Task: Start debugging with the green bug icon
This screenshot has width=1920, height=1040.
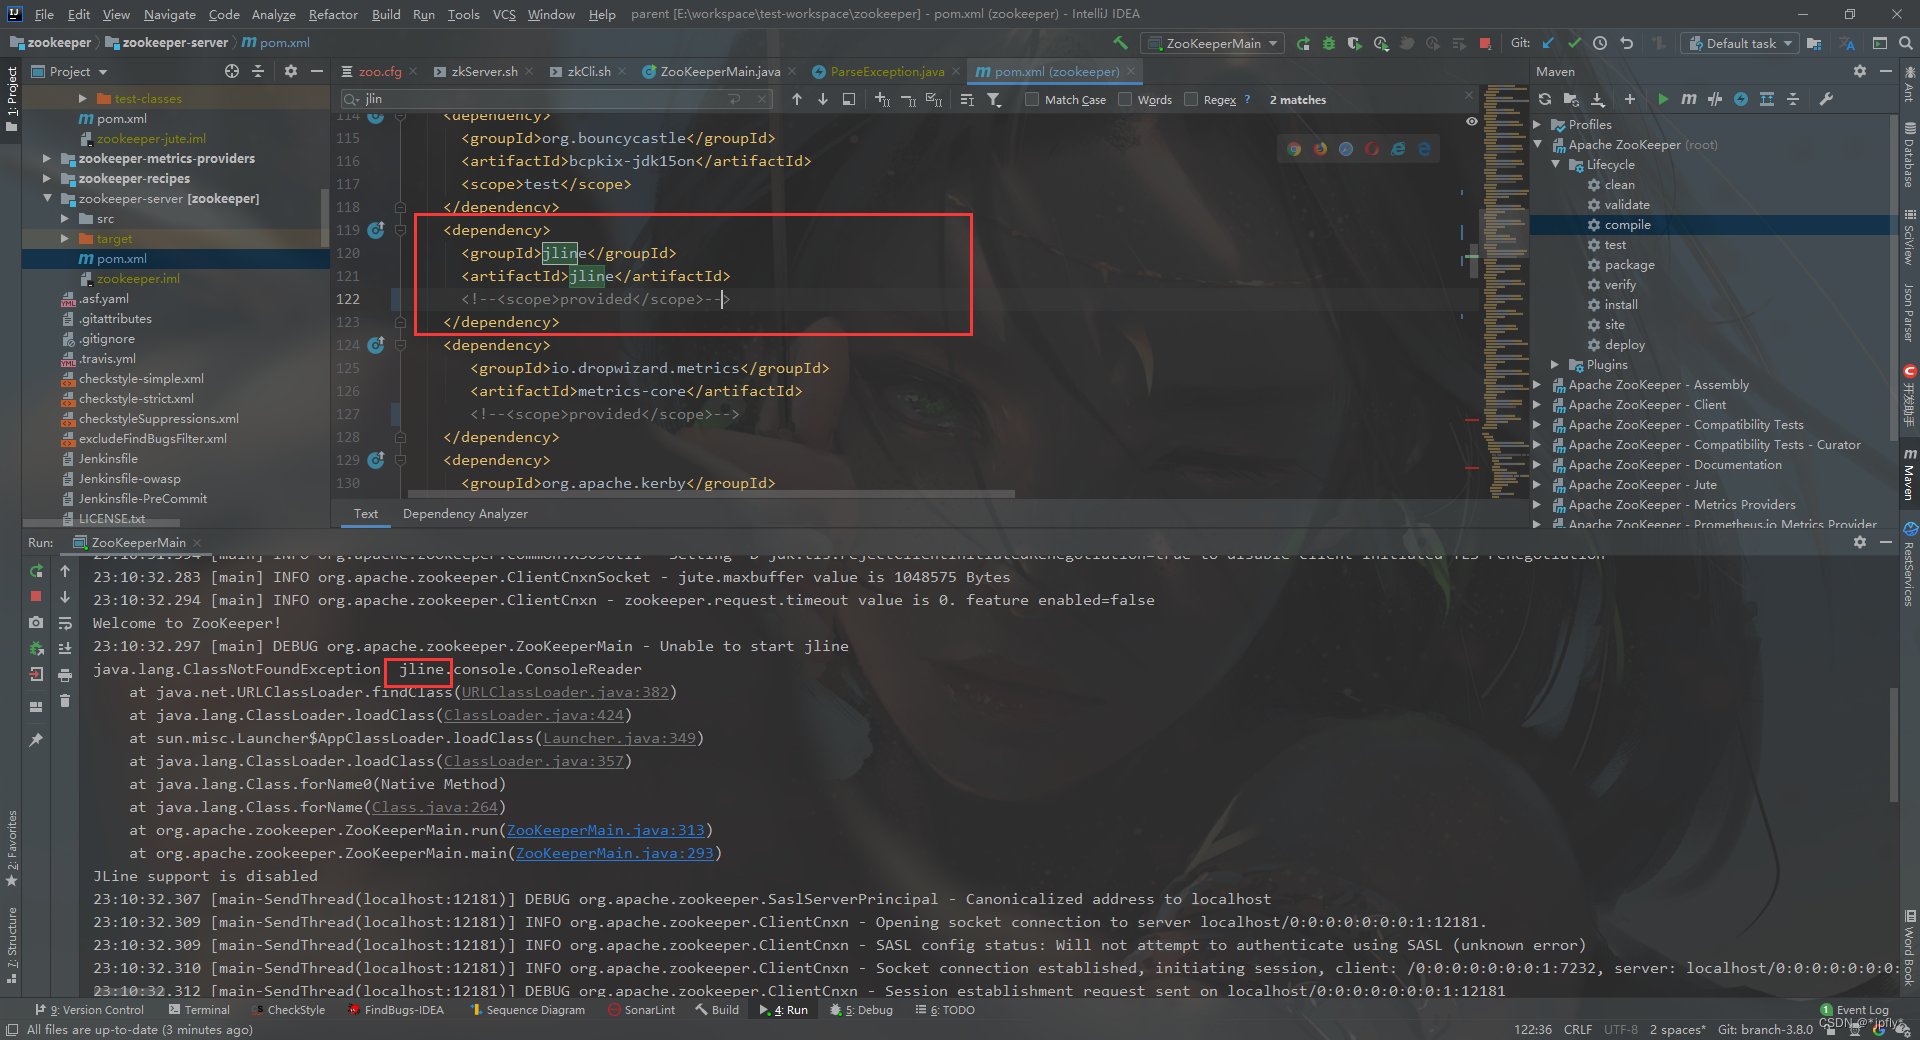Action: 1329,43
